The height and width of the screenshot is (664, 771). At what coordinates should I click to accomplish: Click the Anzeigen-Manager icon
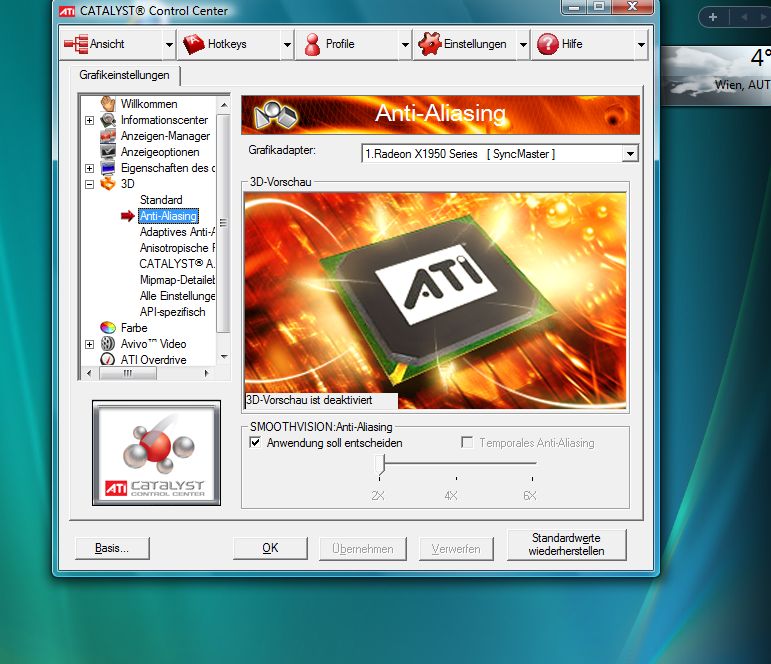point(108,136)
